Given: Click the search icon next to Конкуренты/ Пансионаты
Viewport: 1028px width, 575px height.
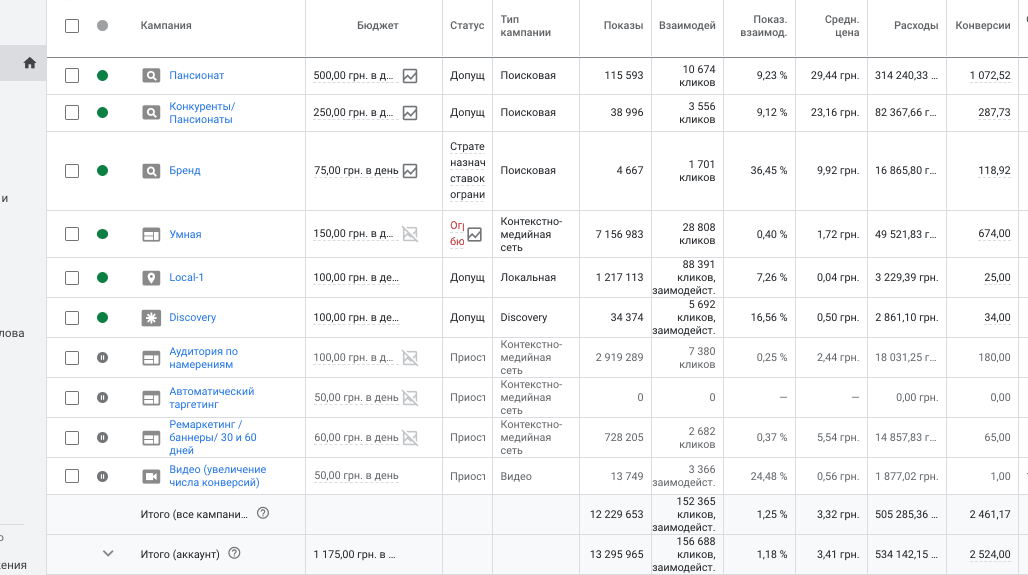Looking at the screenshot, I should coord(151,113).
